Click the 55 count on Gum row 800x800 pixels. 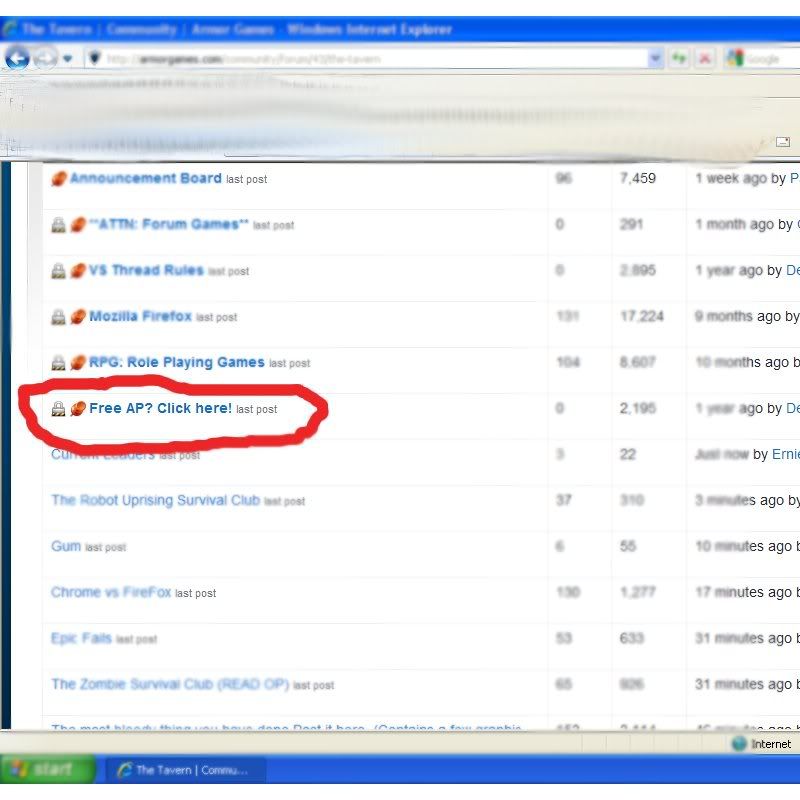[x=628, y=546]
